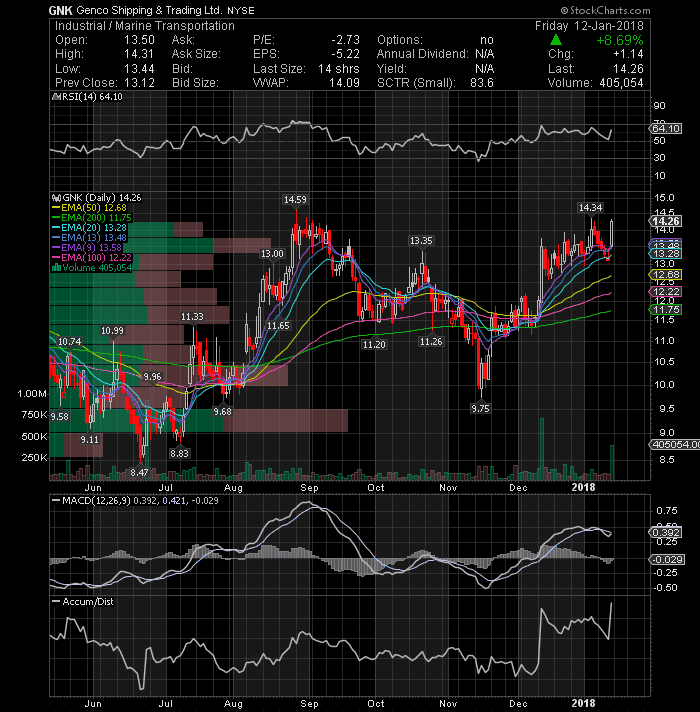Click the latest green volume bar
This screenshot has height=712, width=700.
click(612, 462)
